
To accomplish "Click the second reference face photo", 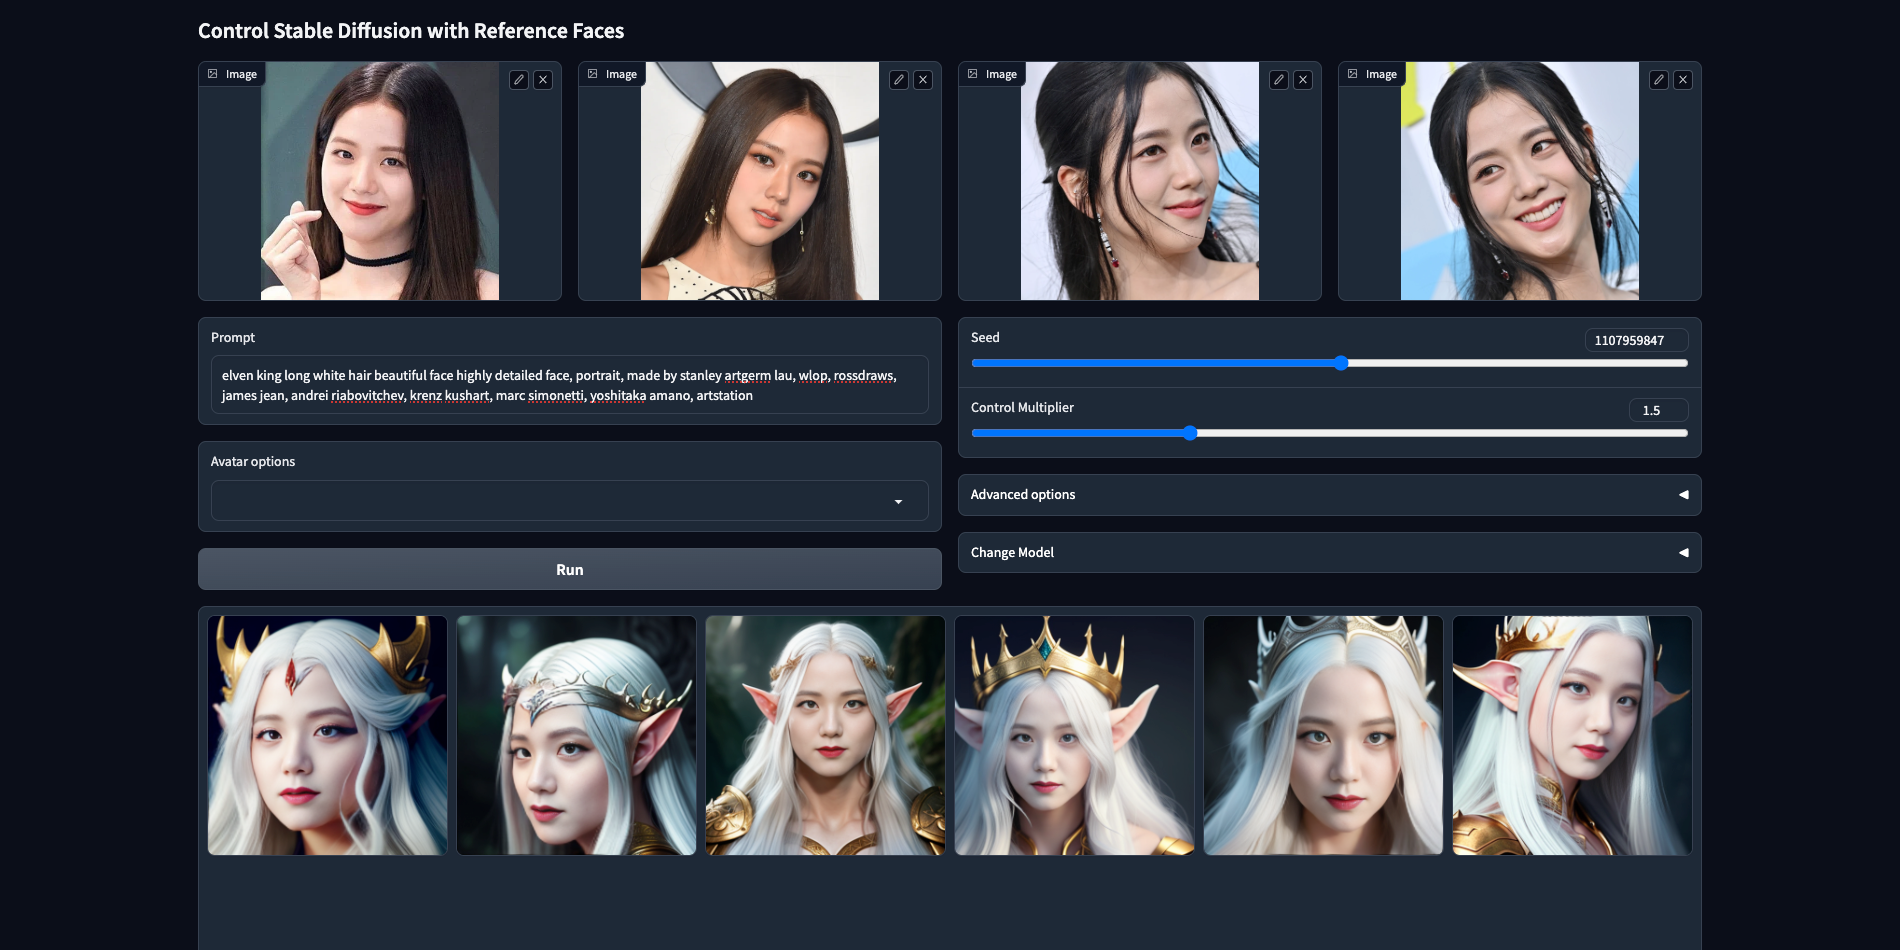I will [x=760, y=181].
